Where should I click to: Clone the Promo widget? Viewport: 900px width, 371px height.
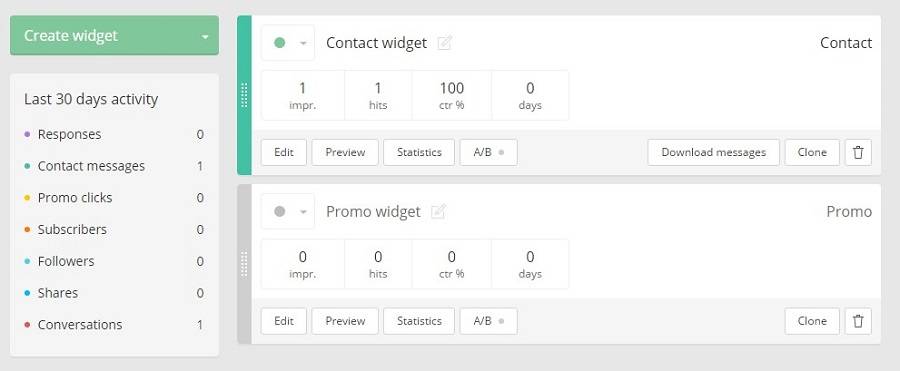click(x=812, y=321)
